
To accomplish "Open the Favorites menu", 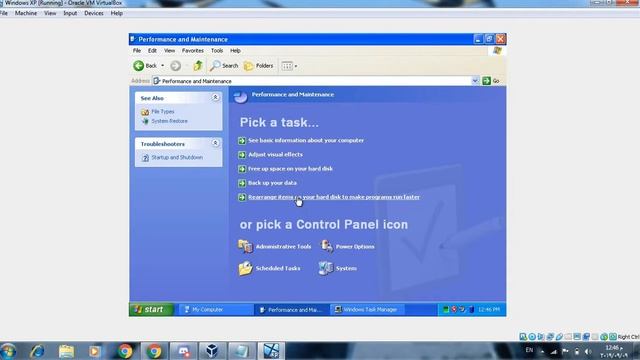I will click(193, 51).
